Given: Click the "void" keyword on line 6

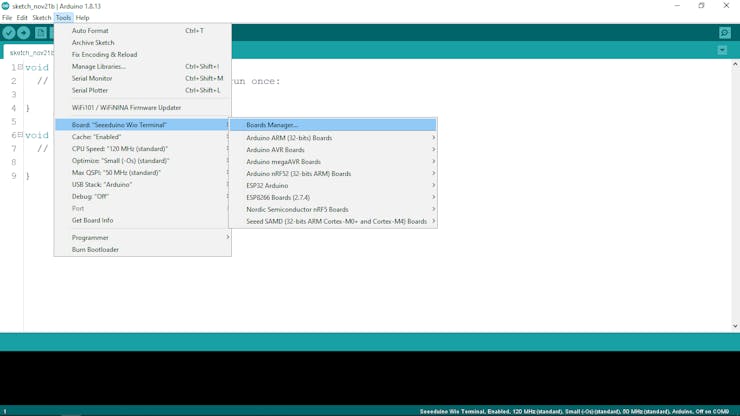Looking at the screenshot, I should coord(37,135).
